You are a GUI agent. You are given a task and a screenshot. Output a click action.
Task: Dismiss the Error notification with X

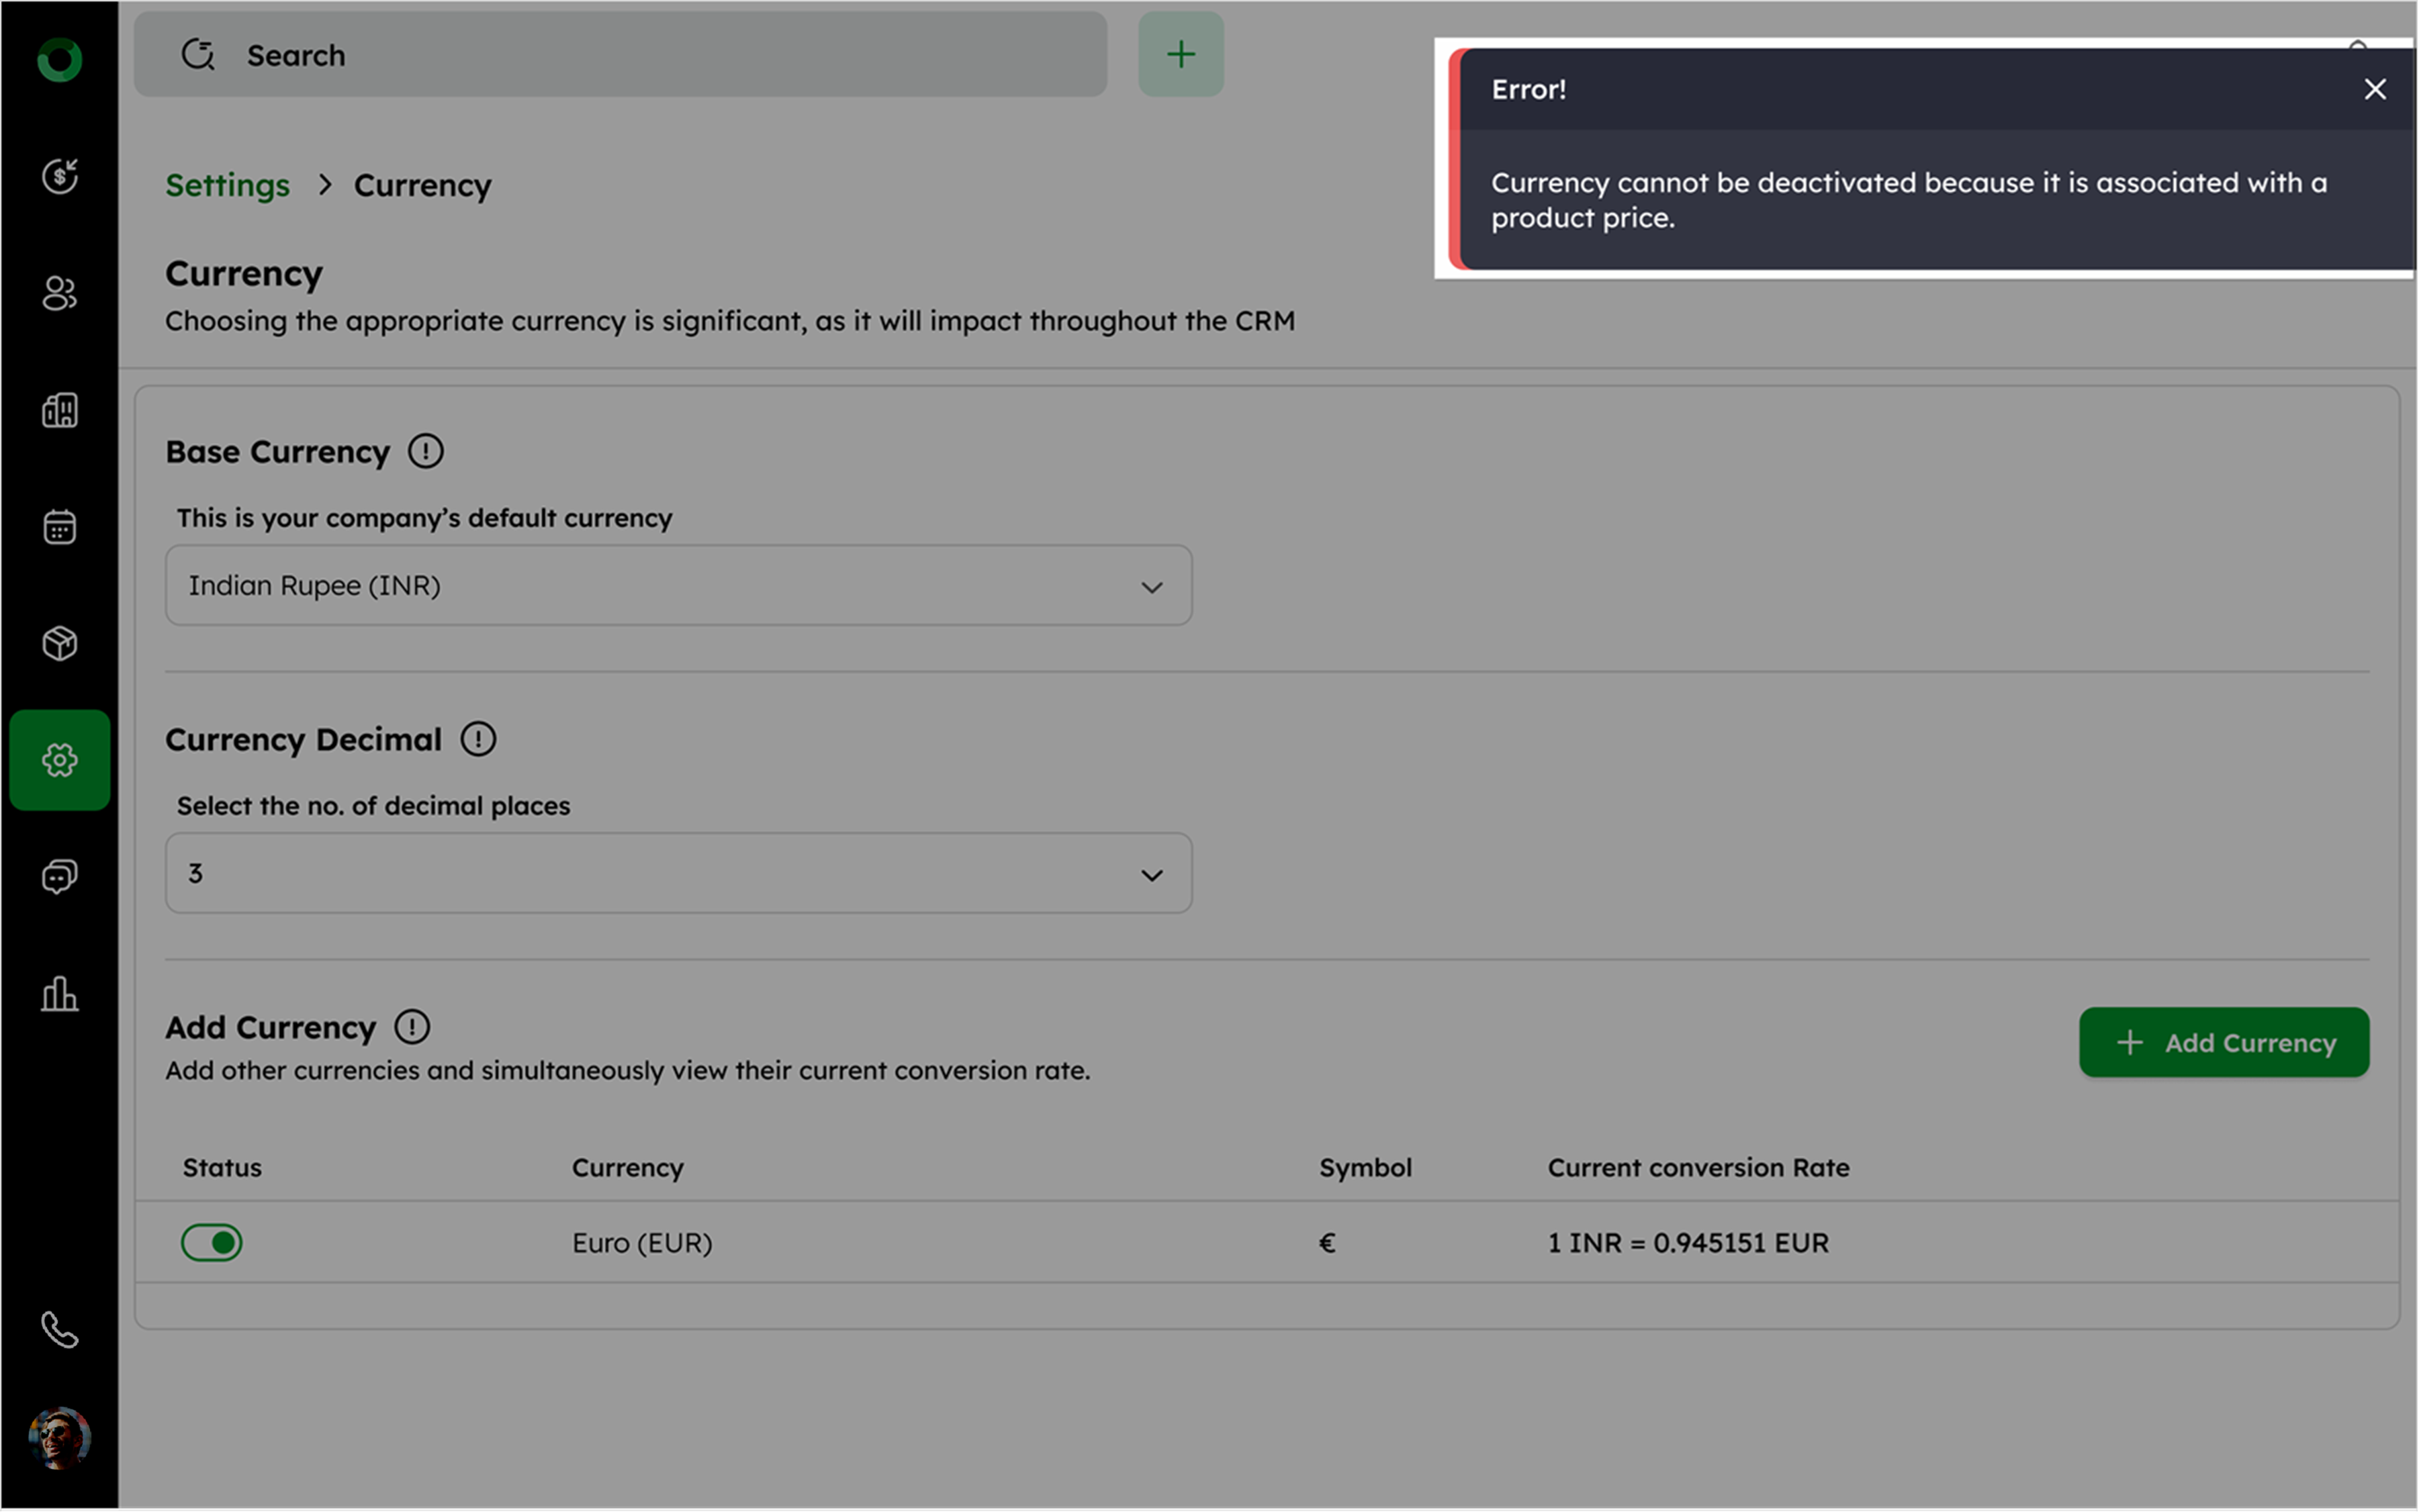coord(2374,90)
